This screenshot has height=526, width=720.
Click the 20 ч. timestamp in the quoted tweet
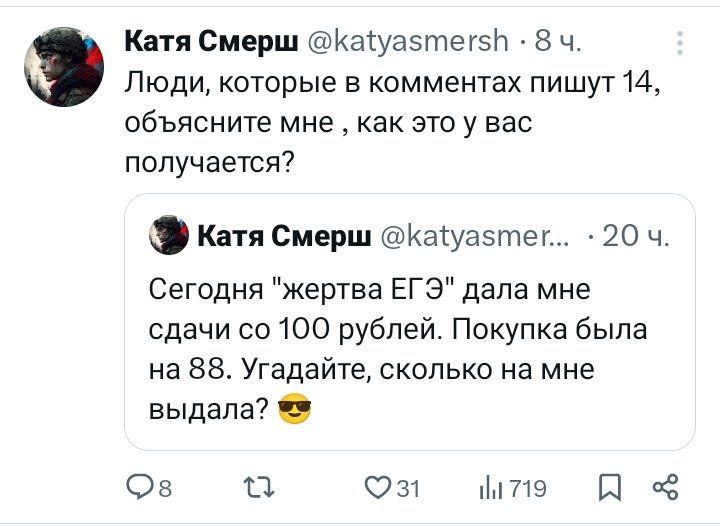pyautogui.click(x=637, y=238)
